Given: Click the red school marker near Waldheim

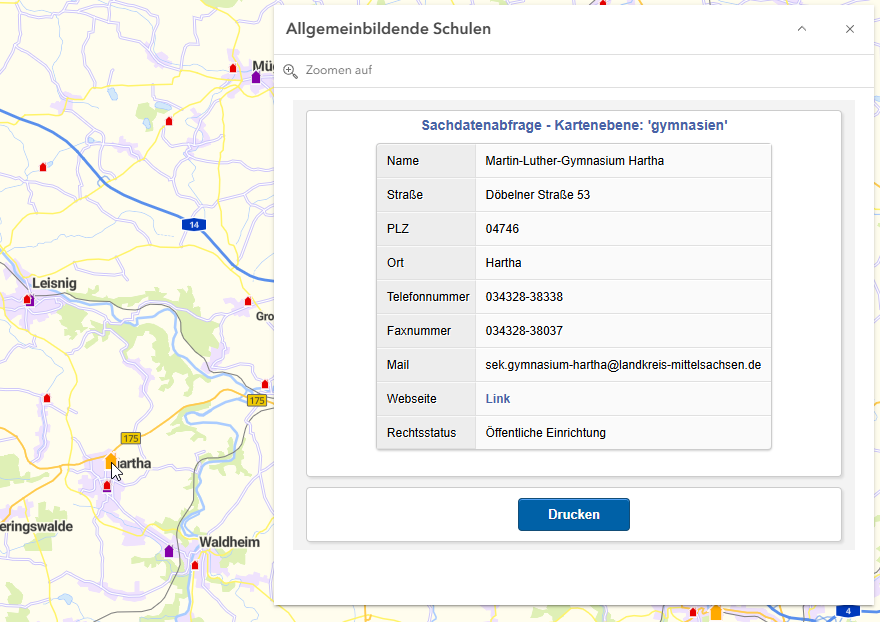Looking at the screenshot, I should pyautogui.click(x=195, y=564).
